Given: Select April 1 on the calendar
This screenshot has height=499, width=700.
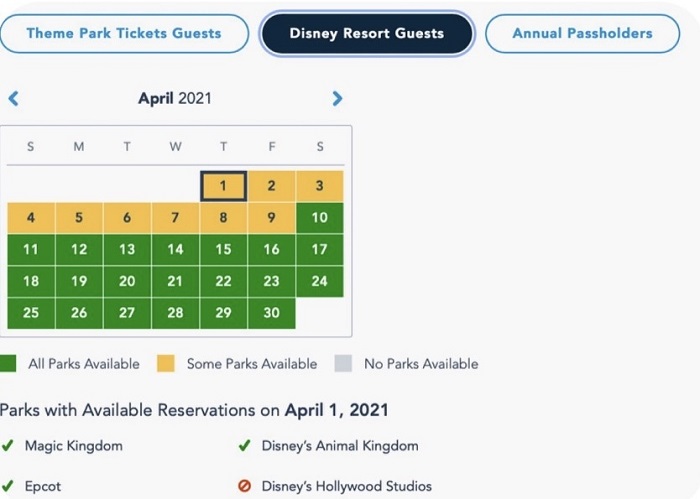Looking at the screenshot, I should [223, 186].
